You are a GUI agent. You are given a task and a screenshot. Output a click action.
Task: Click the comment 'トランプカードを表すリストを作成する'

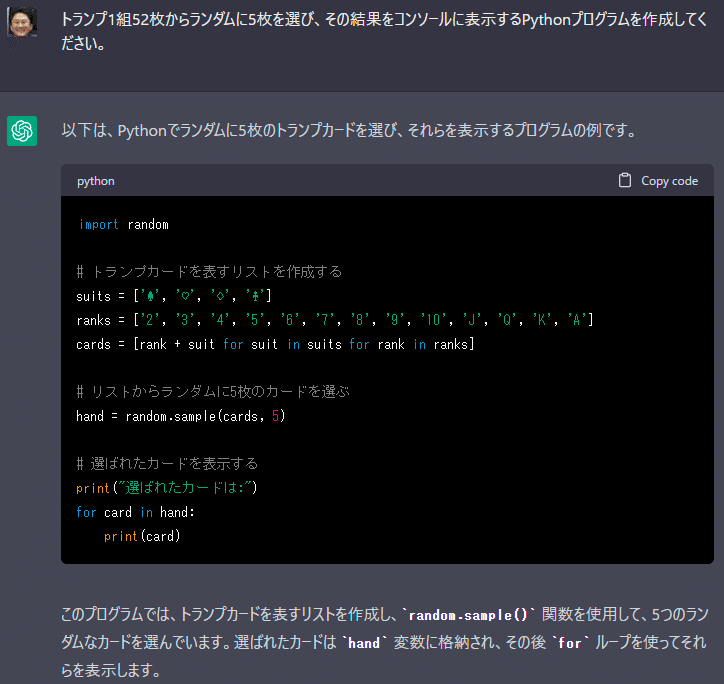coord(209,272)
